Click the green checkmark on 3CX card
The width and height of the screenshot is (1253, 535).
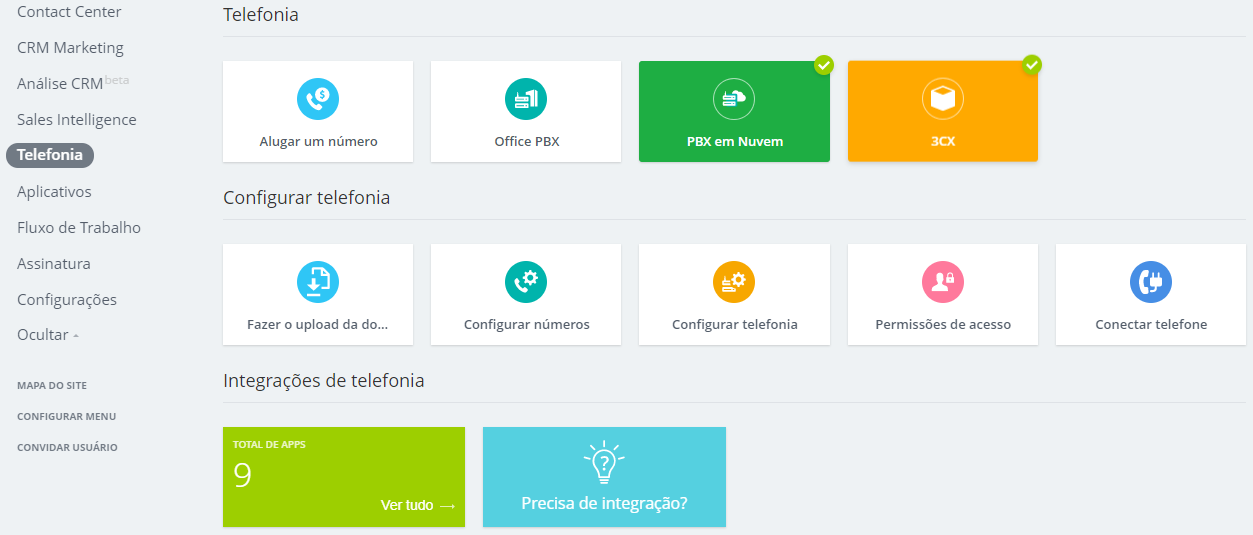[1032, 65]
